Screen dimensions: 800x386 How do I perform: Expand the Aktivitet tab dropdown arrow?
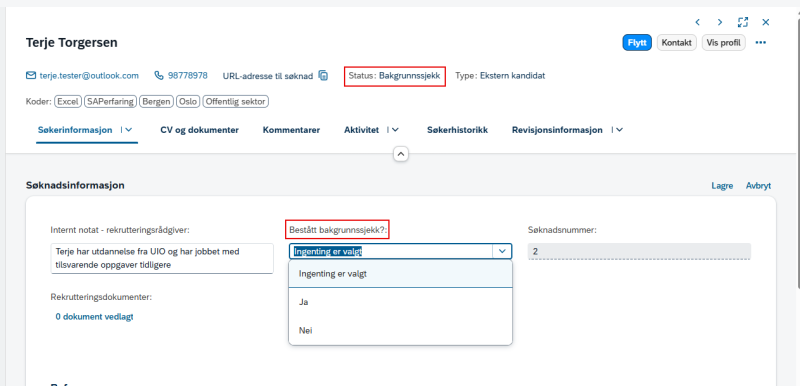coord(395,130)
